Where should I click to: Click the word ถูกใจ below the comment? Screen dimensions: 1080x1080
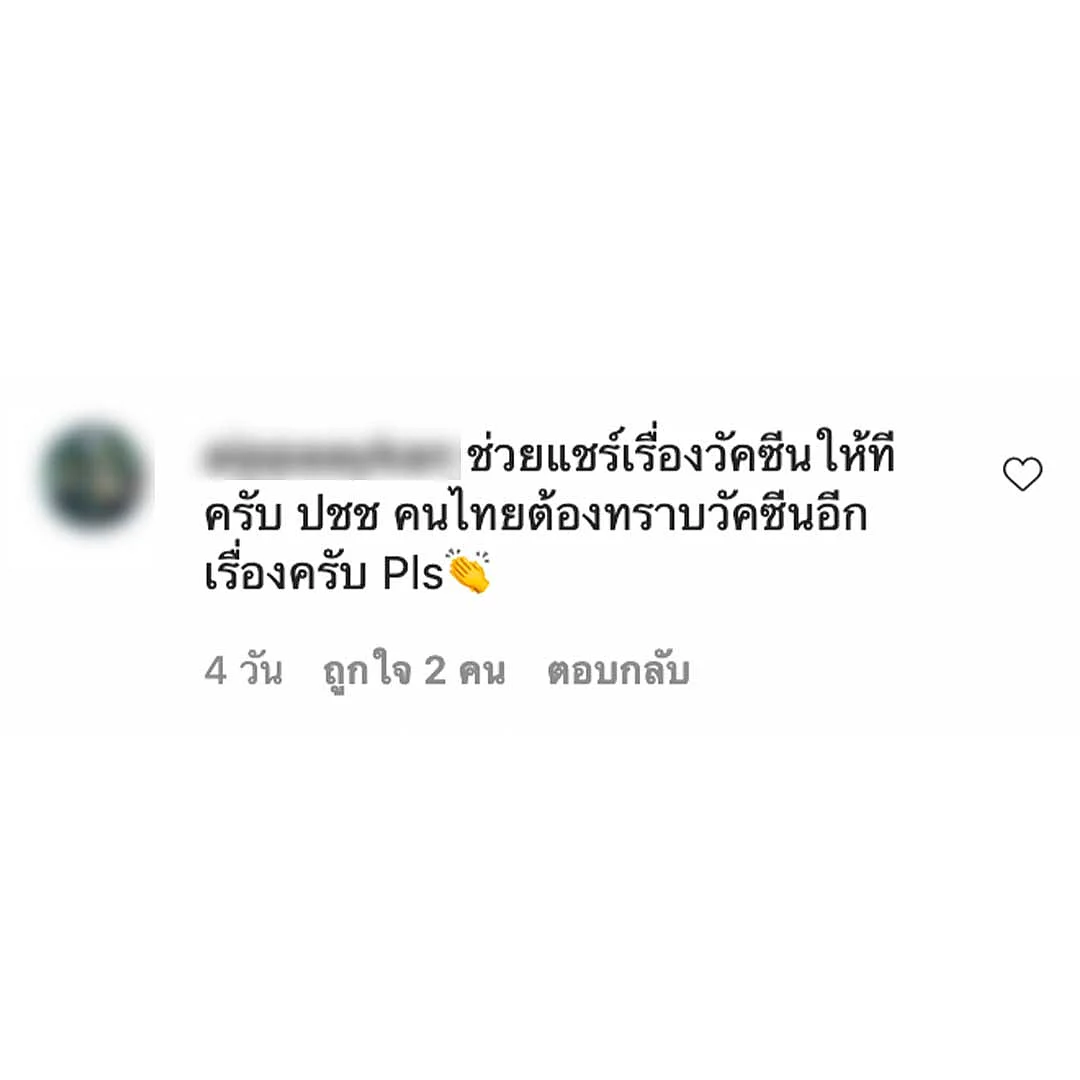367,672
